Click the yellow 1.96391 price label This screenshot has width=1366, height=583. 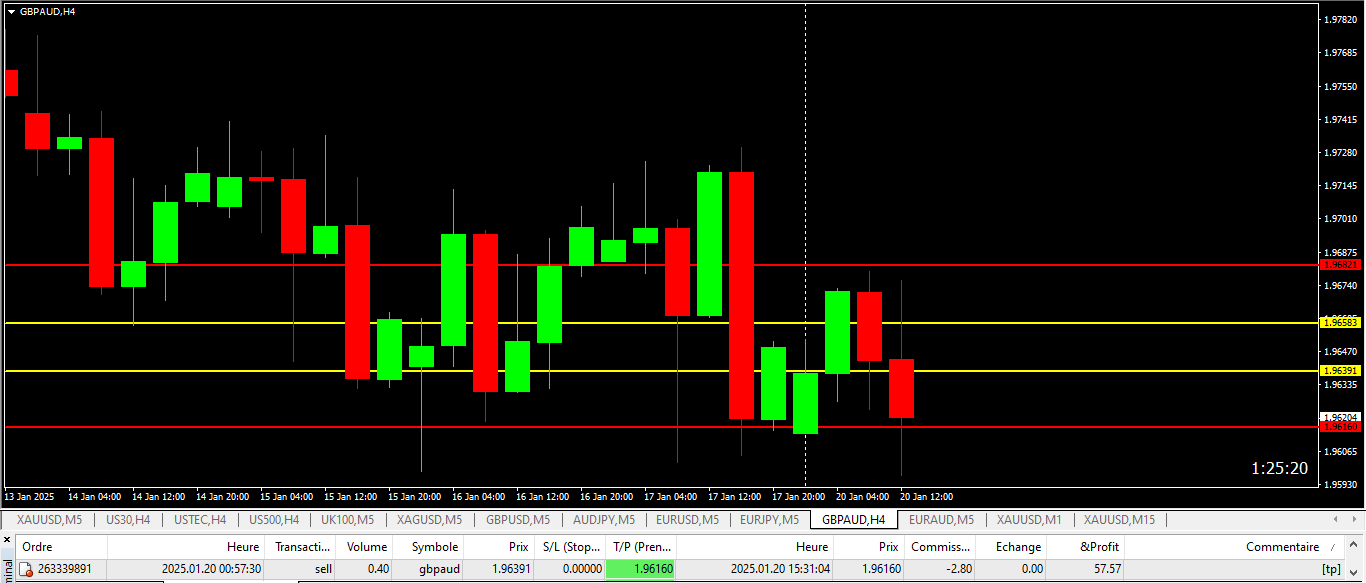pyautogui.click(x=1340, y=371)
